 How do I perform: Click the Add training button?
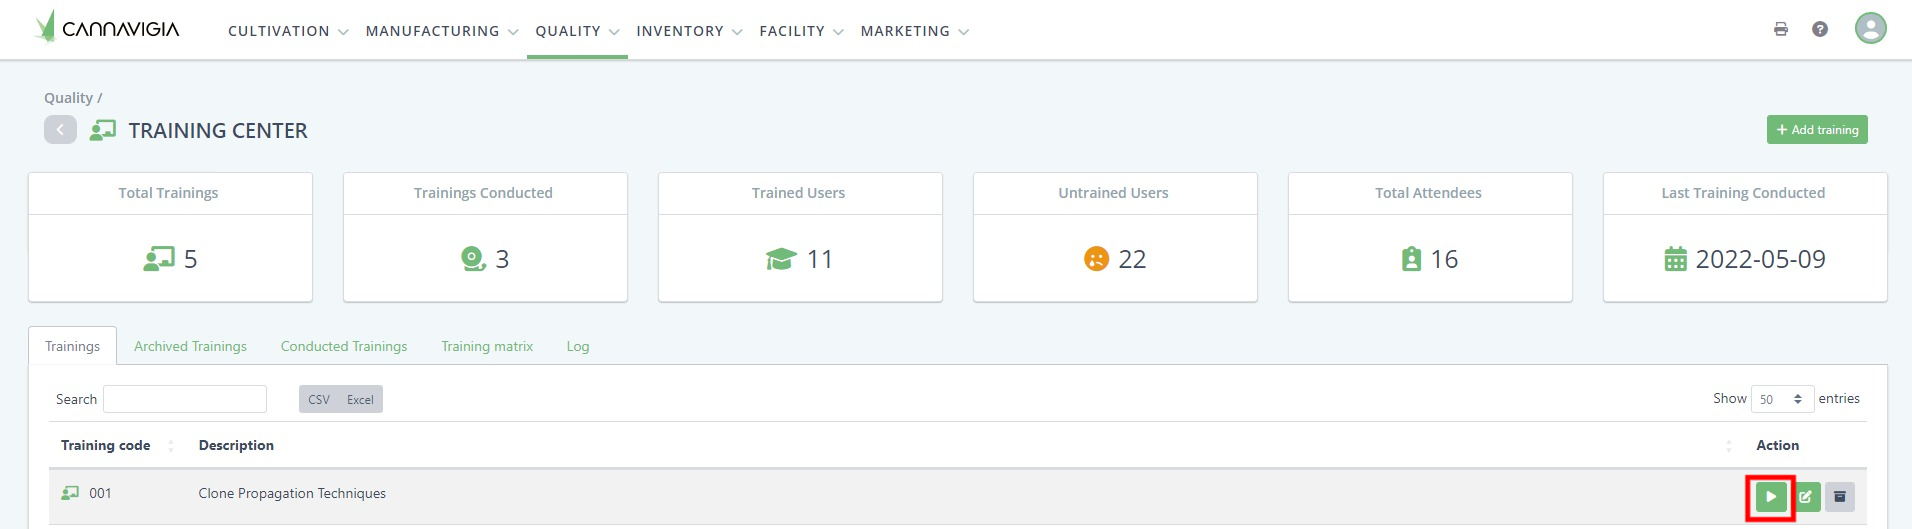point(1817,130)
